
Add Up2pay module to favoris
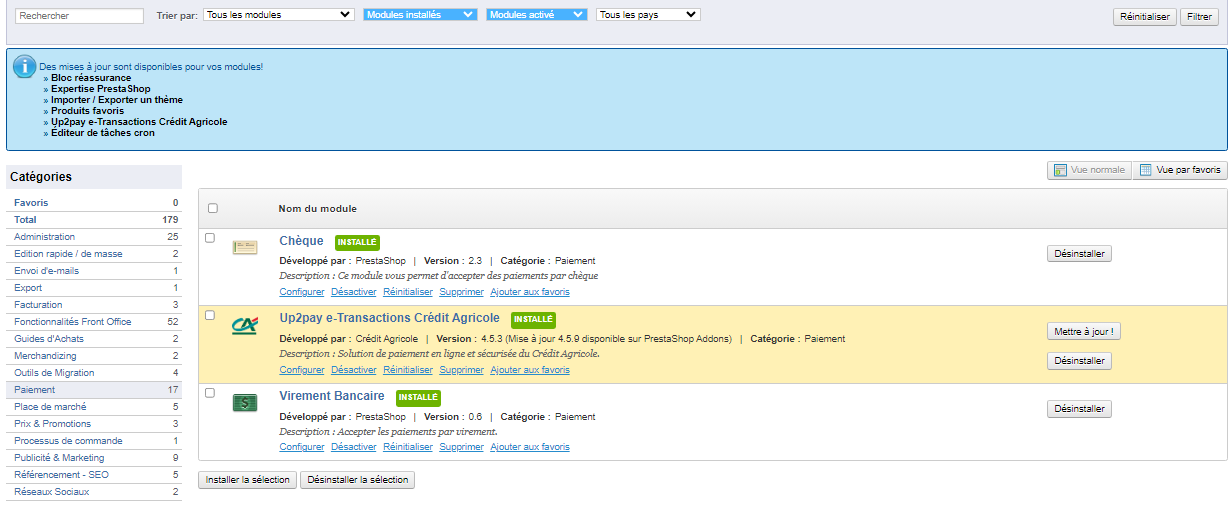coord(530,370)
